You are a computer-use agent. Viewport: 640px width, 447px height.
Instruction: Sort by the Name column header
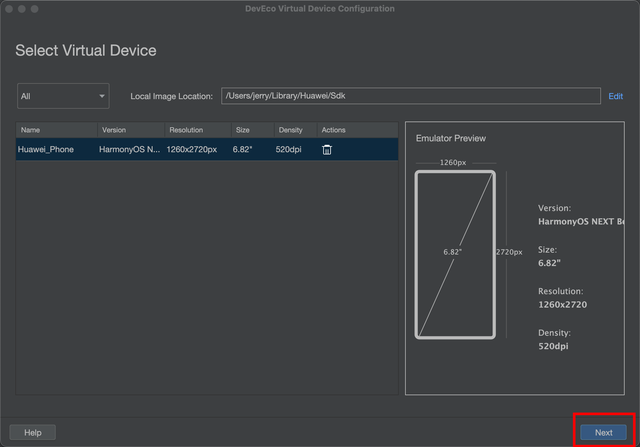point(57,130)
